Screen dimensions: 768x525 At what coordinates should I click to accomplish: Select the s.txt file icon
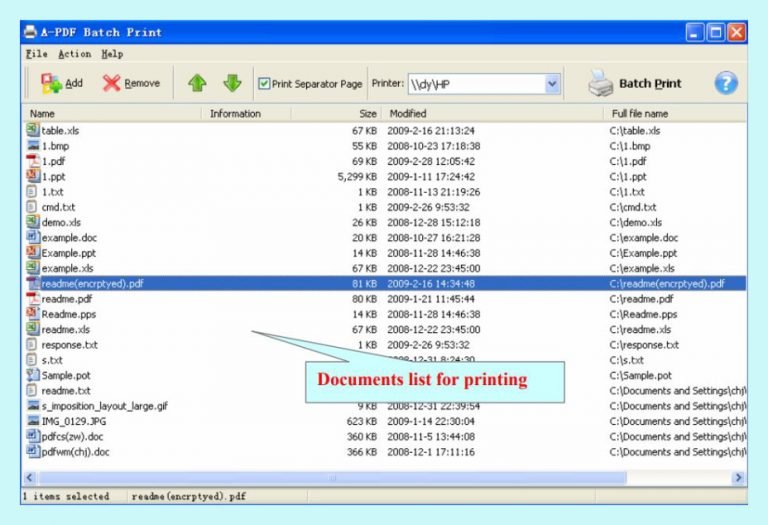[32, 359]
